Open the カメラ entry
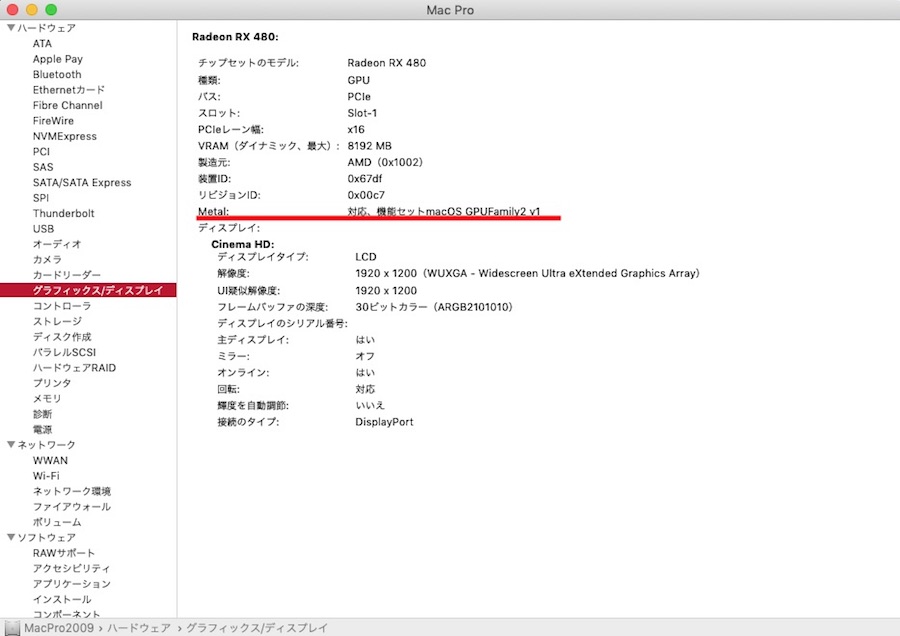This screenshot has height=636, width=900. [47, 259]
